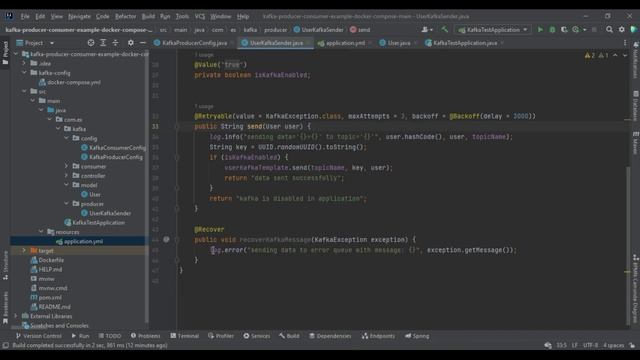The height and width of the screenshot is (360, 640).
Task: Build project with the hammer icon
Action: [x=444, y=30]
